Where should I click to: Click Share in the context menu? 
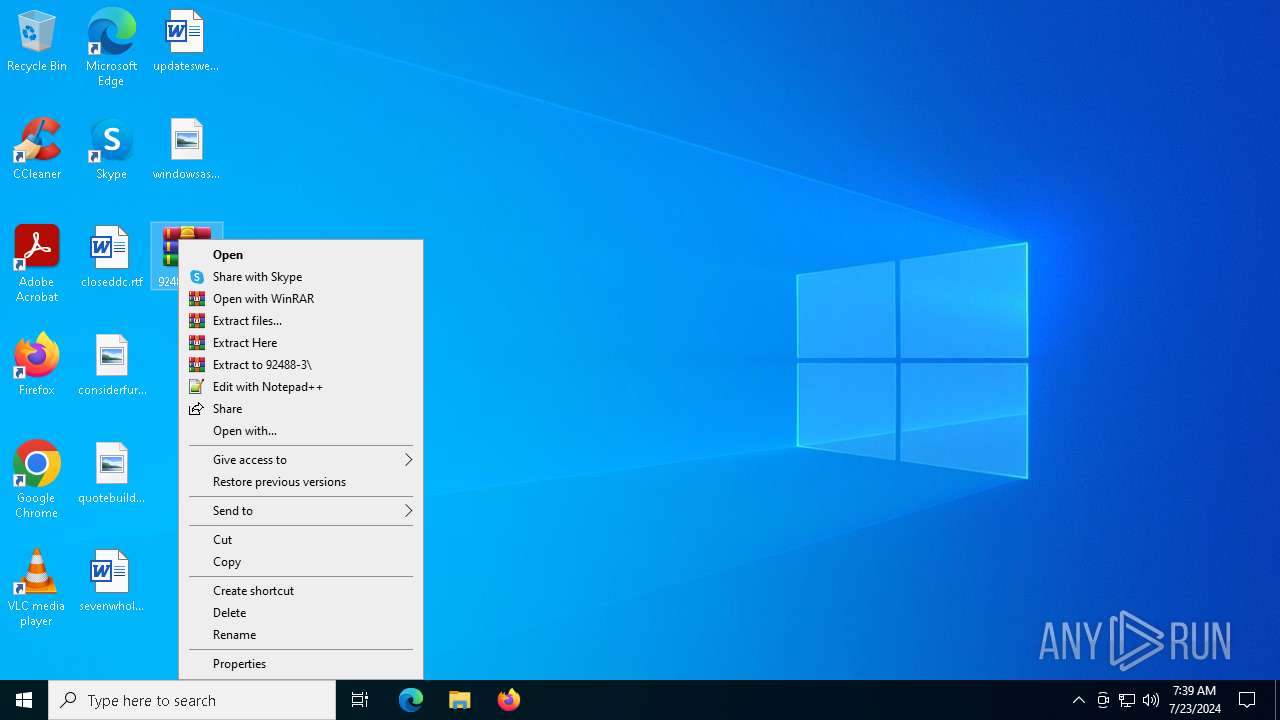click(x=301, y=409)
